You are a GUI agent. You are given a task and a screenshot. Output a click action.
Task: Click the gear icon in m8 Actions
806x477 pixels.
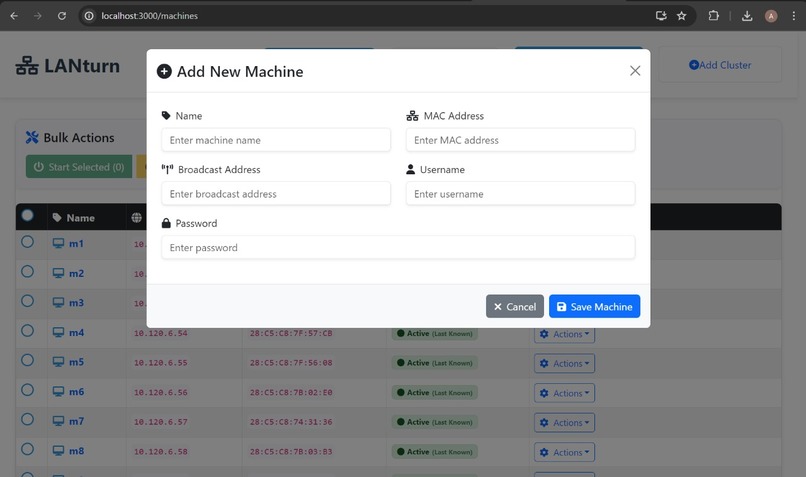544,452
